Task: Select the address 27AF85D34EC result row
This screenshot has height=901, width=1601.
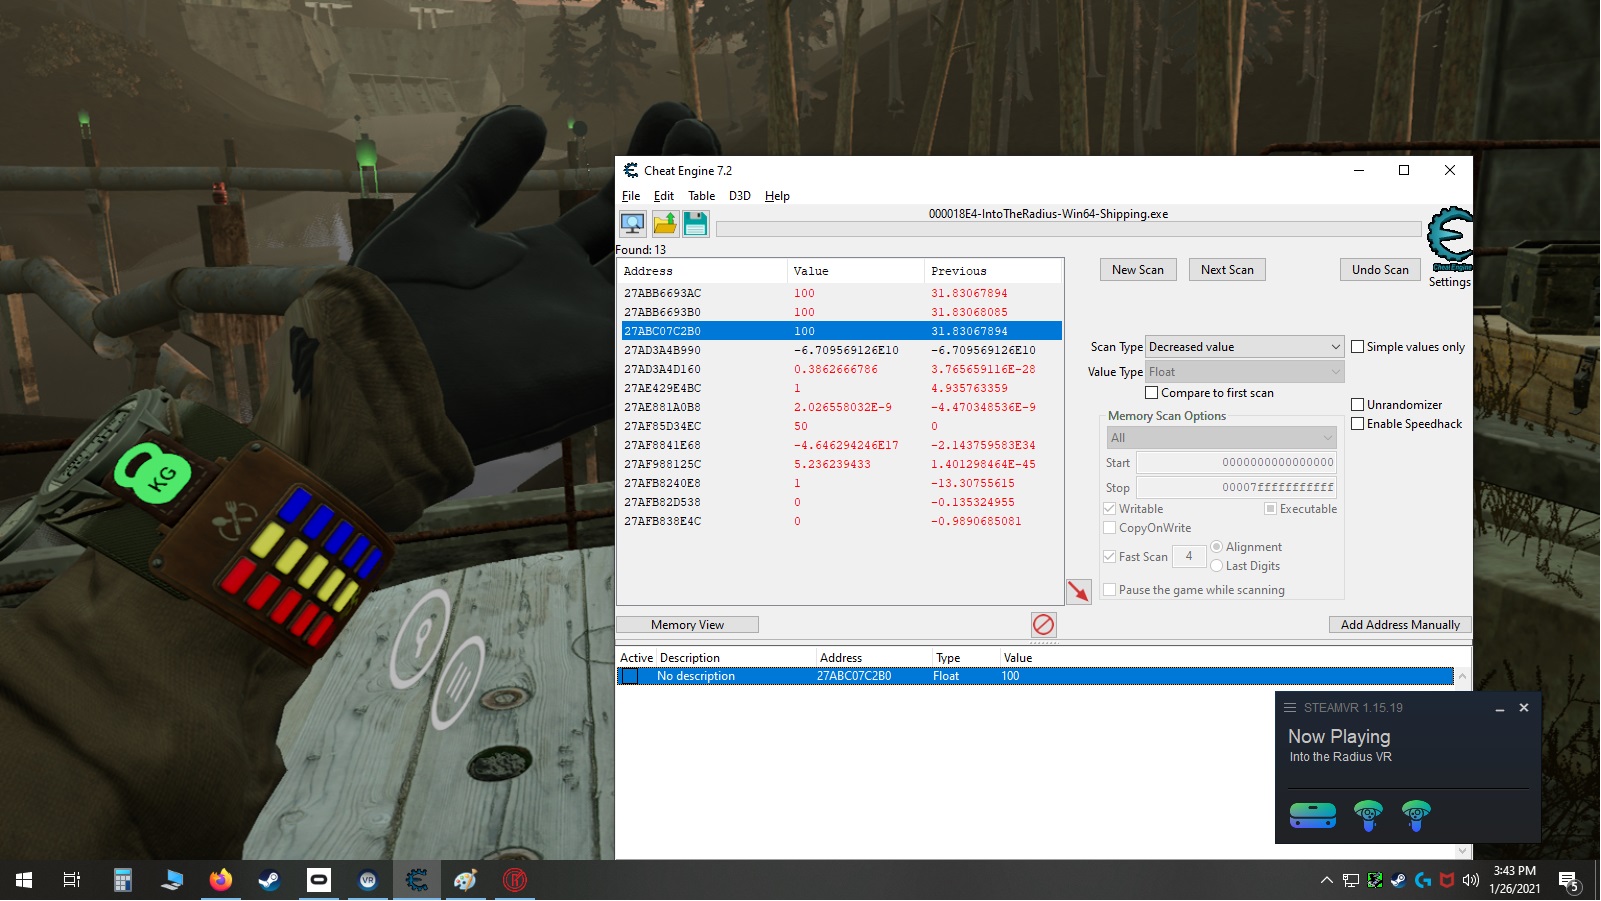Action: pyautogui.click(x=663, y=426)
